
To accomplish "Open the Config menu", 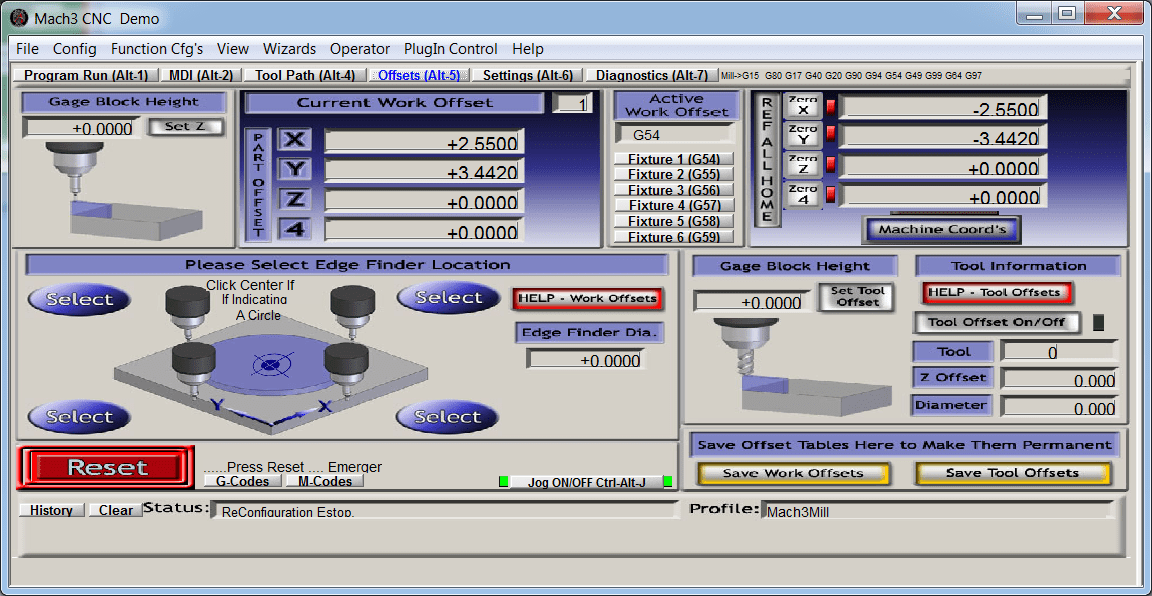I will (x=74, y=49).
